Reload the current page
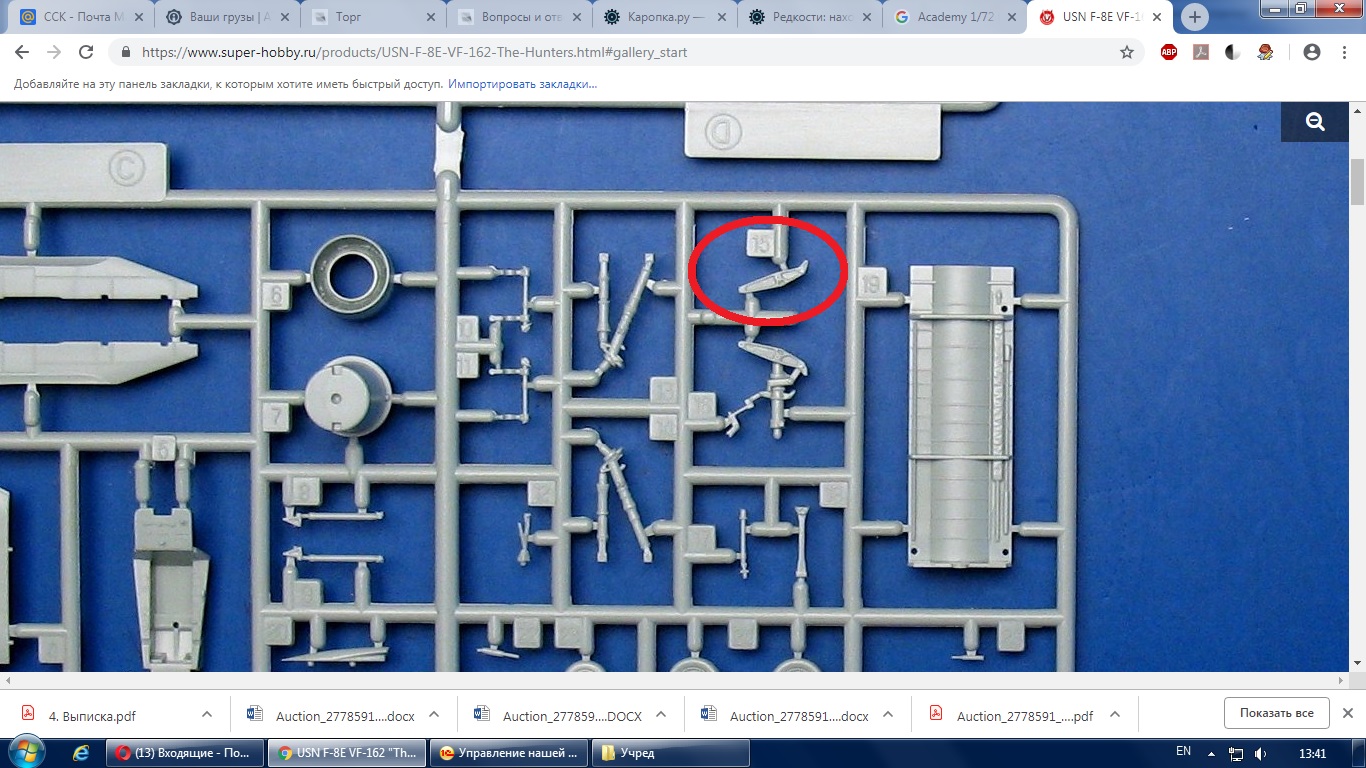The width and height of the screenshot is (1366, 768). (x=86, y=52)
